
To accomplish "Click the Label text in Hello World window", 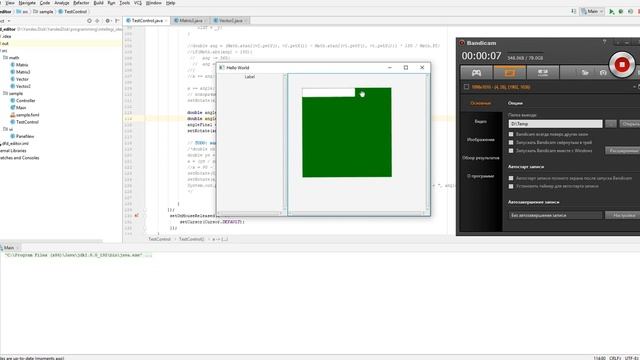I will tap(250, 77).
